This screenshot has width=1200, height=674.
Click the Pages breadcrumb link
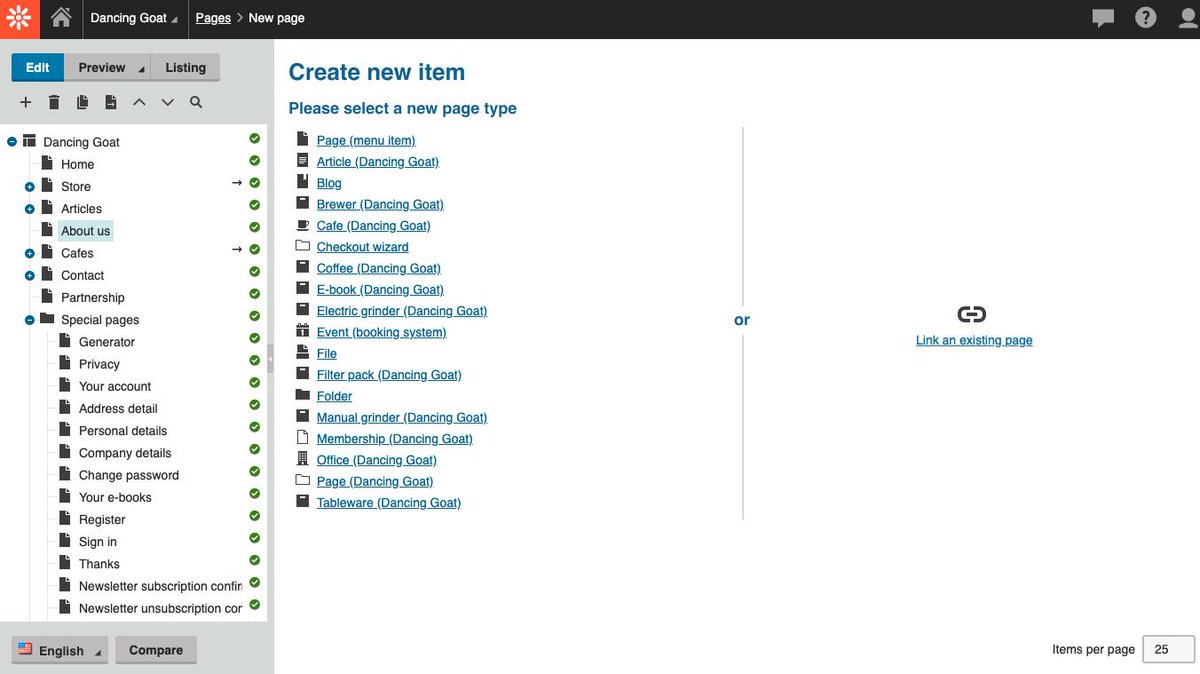213,18
